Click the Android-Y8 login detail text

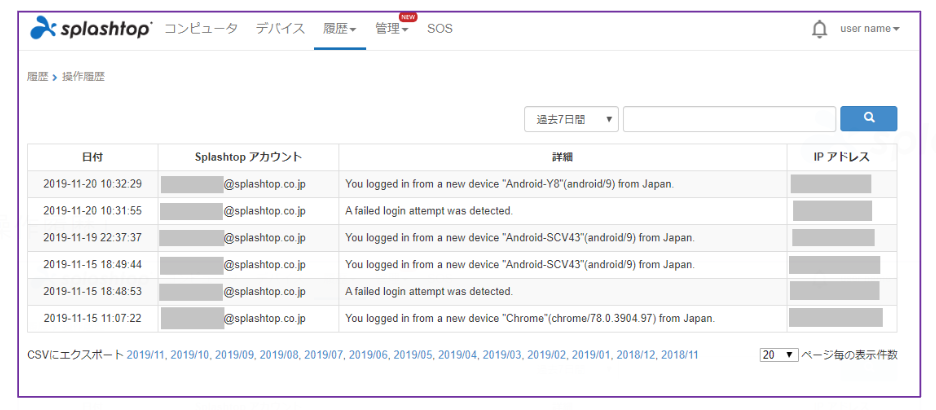pos(510,184)
